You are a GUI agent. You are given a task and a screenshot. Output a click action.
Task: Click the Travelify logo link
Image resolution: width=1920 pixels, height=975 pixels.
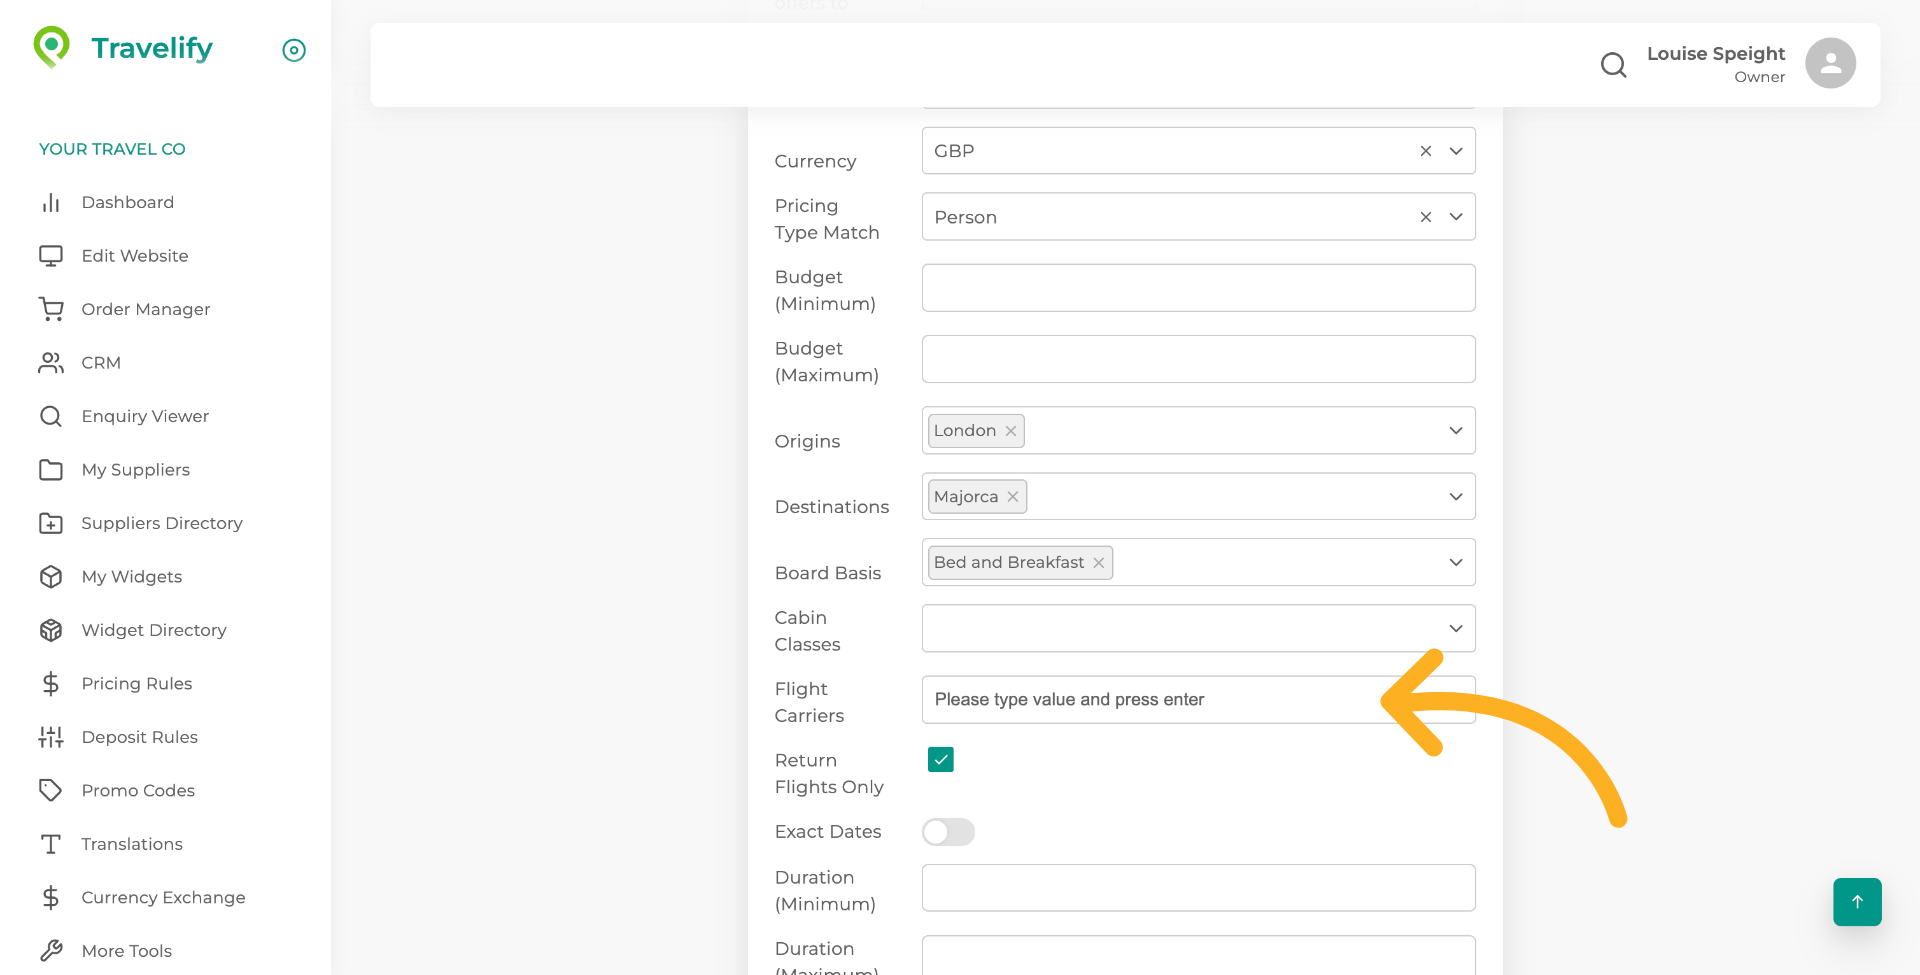[124, 48]
